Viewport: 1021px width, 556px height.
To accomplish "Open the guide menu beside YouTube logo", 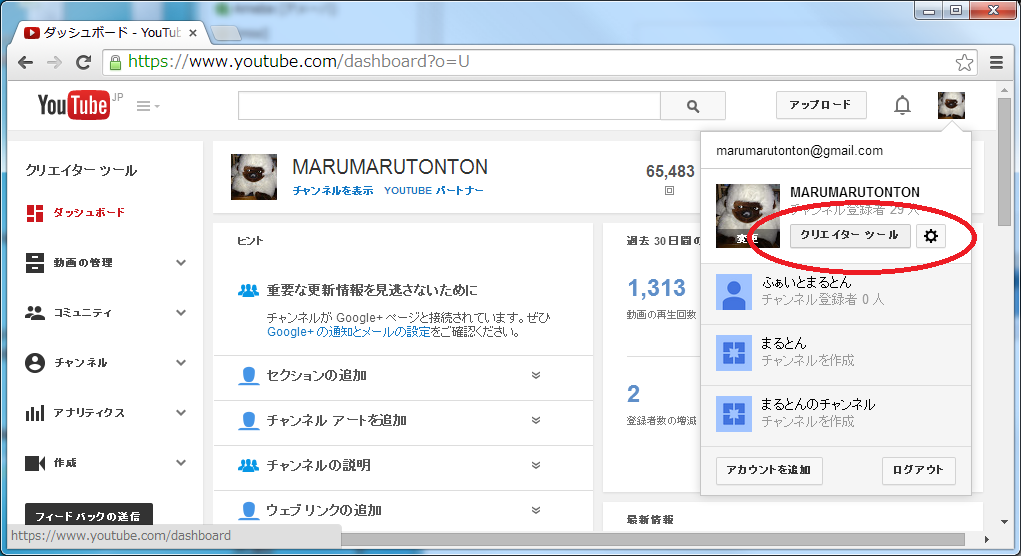I will point(148,105).
